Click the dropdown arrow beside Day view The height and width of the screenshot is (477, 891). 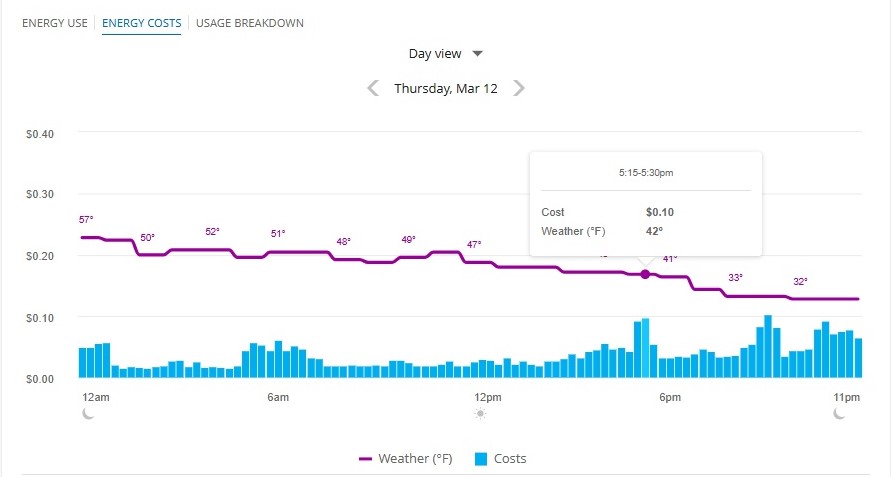click(478, 54)
